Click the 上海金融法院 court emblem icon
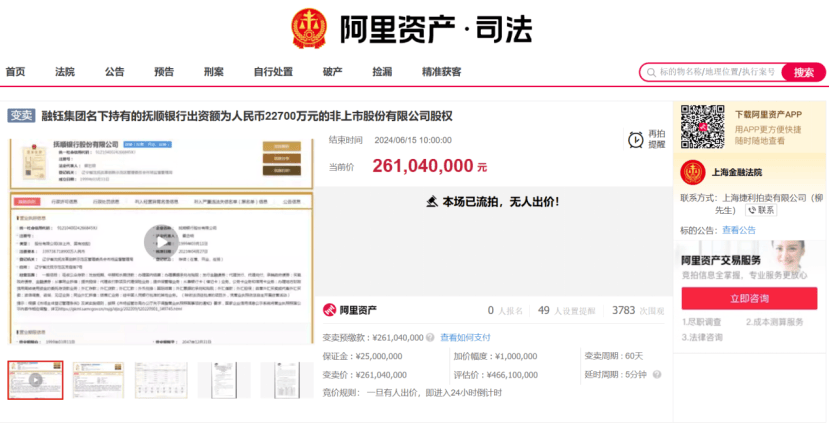829x425 pixels. pyautogui.click(x=693, y=172)
